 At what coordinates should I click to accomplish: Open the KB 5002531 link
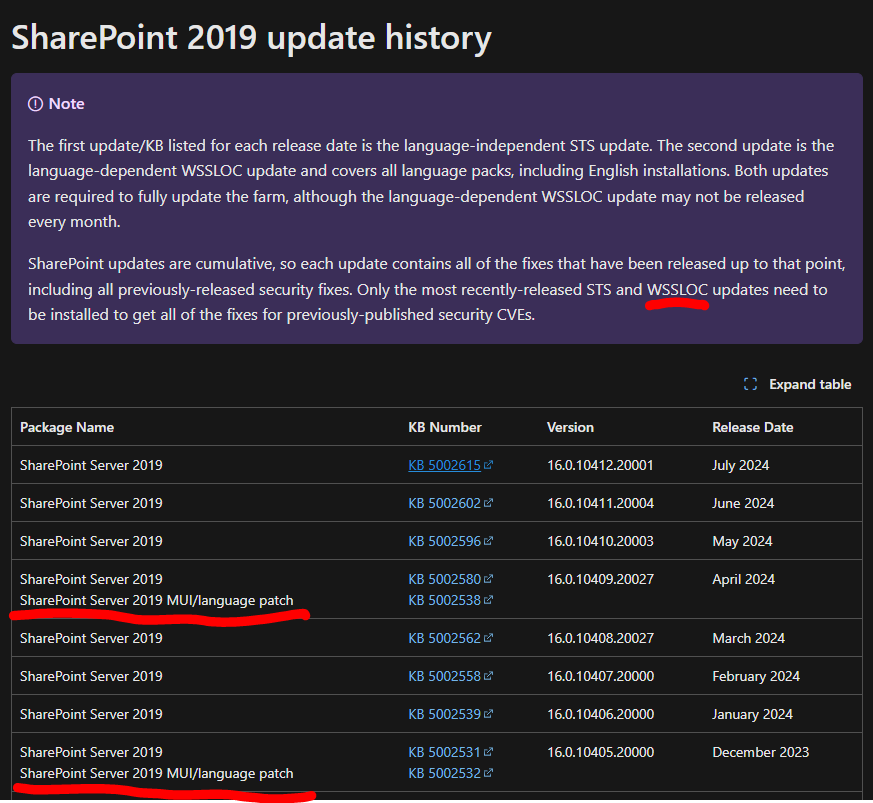coord(444,752)
